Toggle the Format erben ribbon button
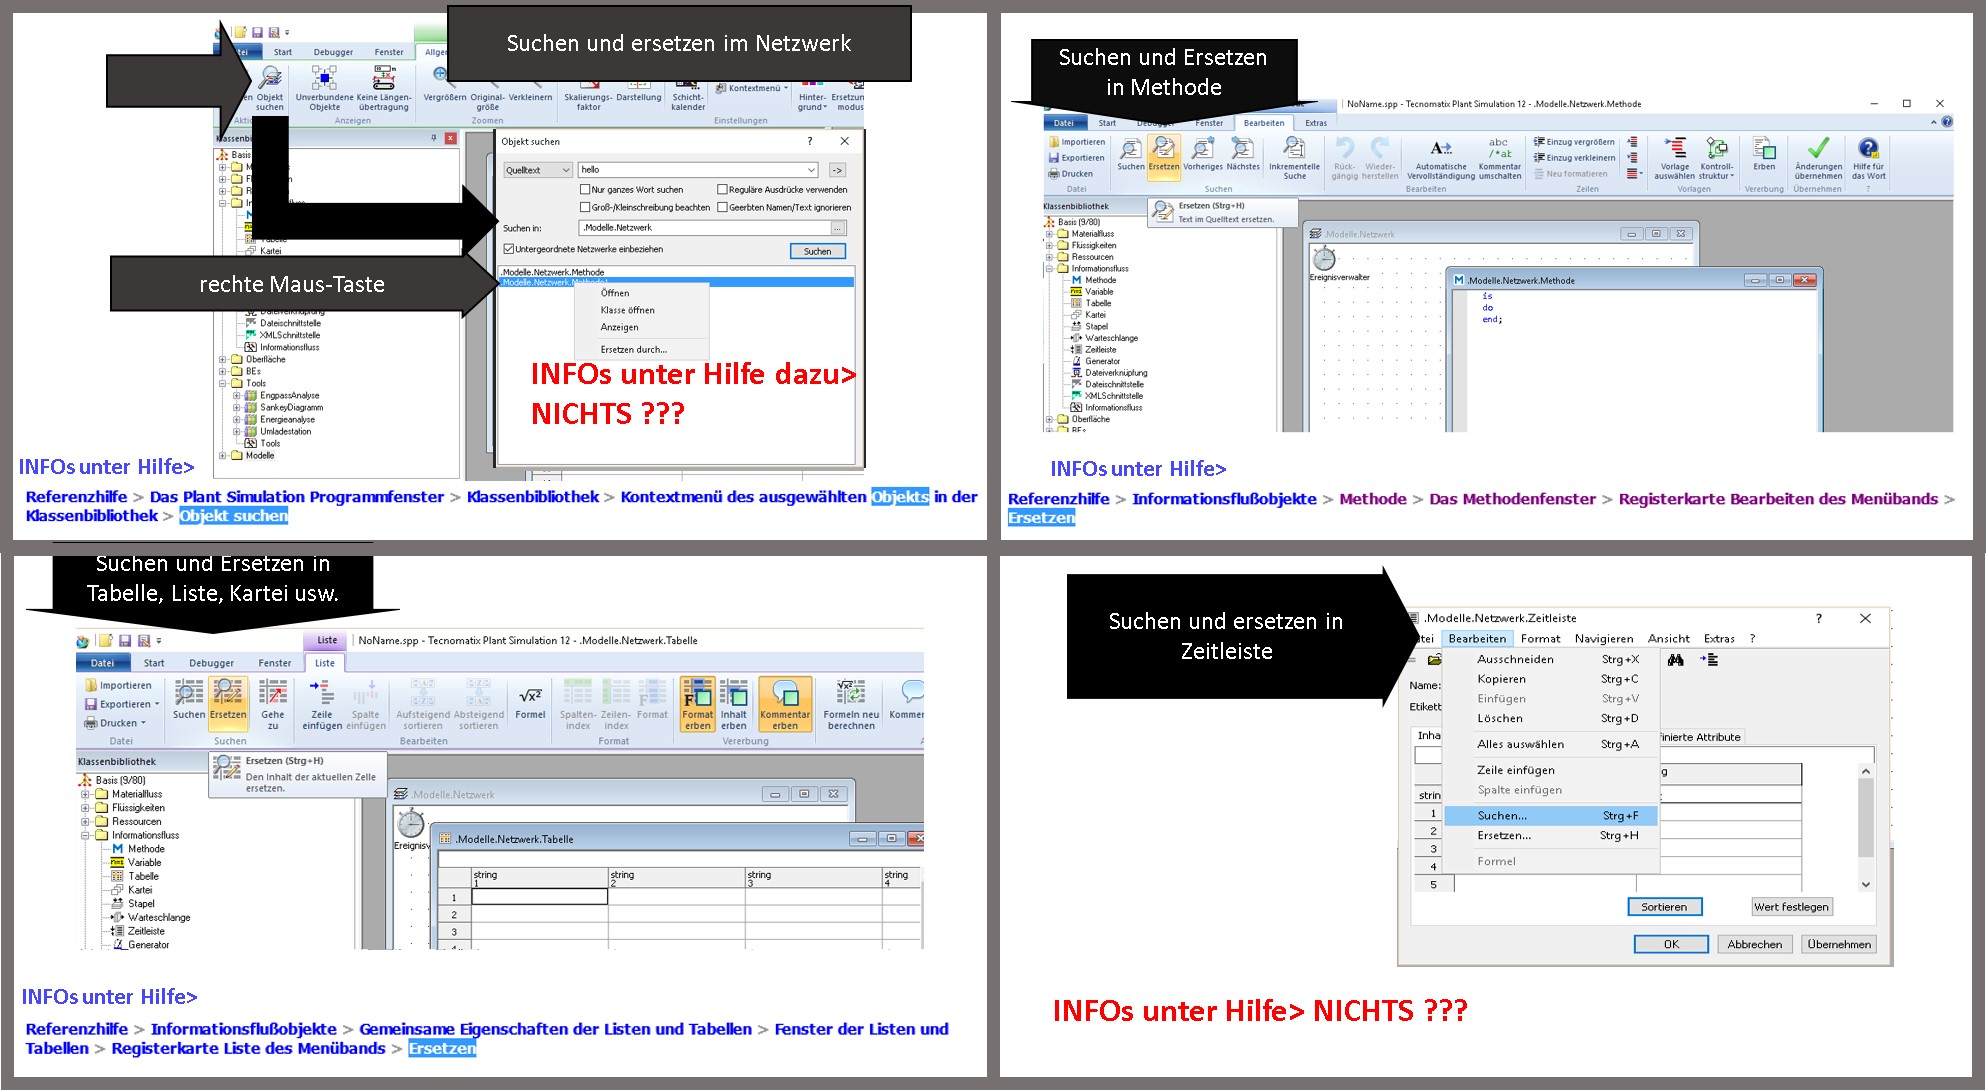The height and width of the screenshot is (1090, 1986). tap(698, 704)
